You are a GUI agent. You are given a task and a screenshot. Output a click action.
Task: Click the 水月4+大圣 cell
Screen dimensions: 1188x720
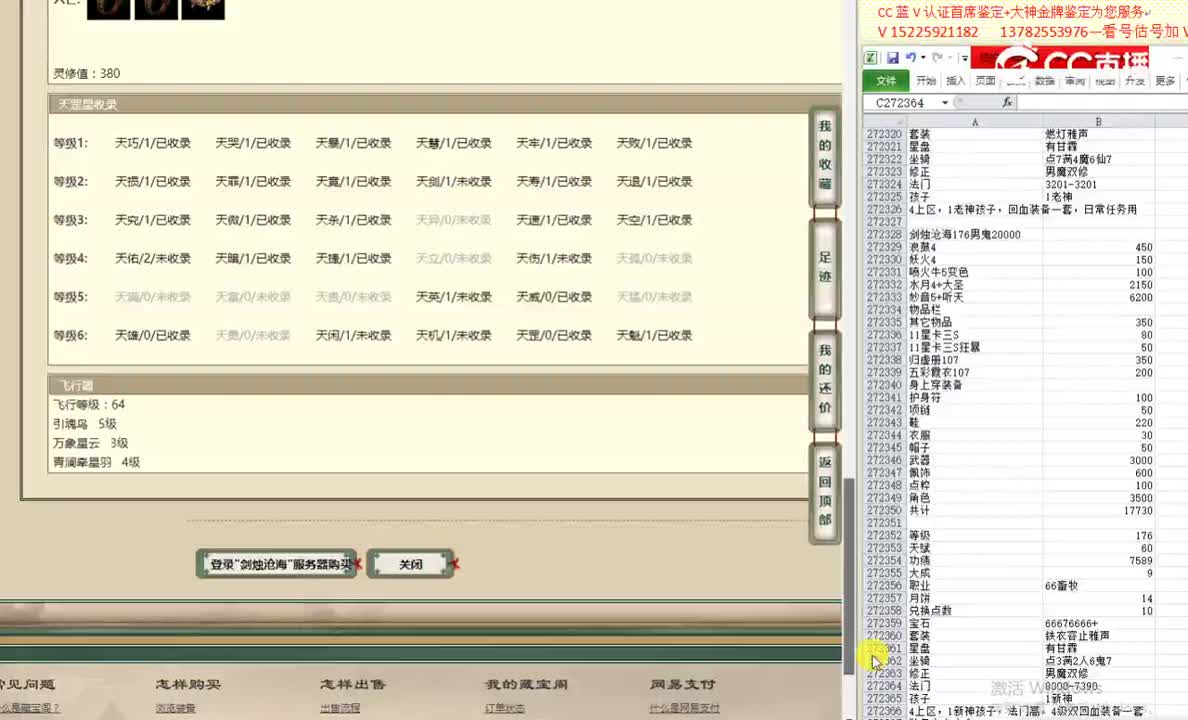point(974,284)
